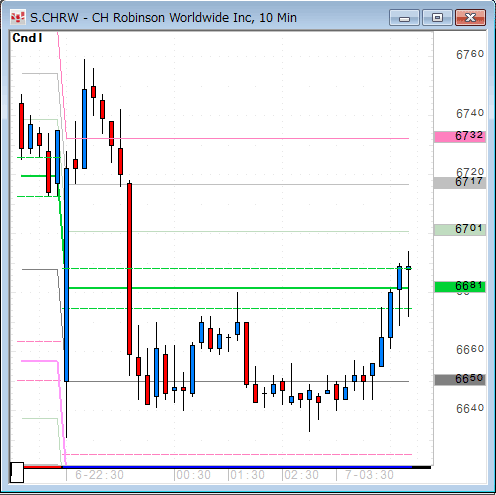The width and height of the screenshot is (496, 495).
Task: Click the white scroll box at chart bottom-left
Action: 17,472
